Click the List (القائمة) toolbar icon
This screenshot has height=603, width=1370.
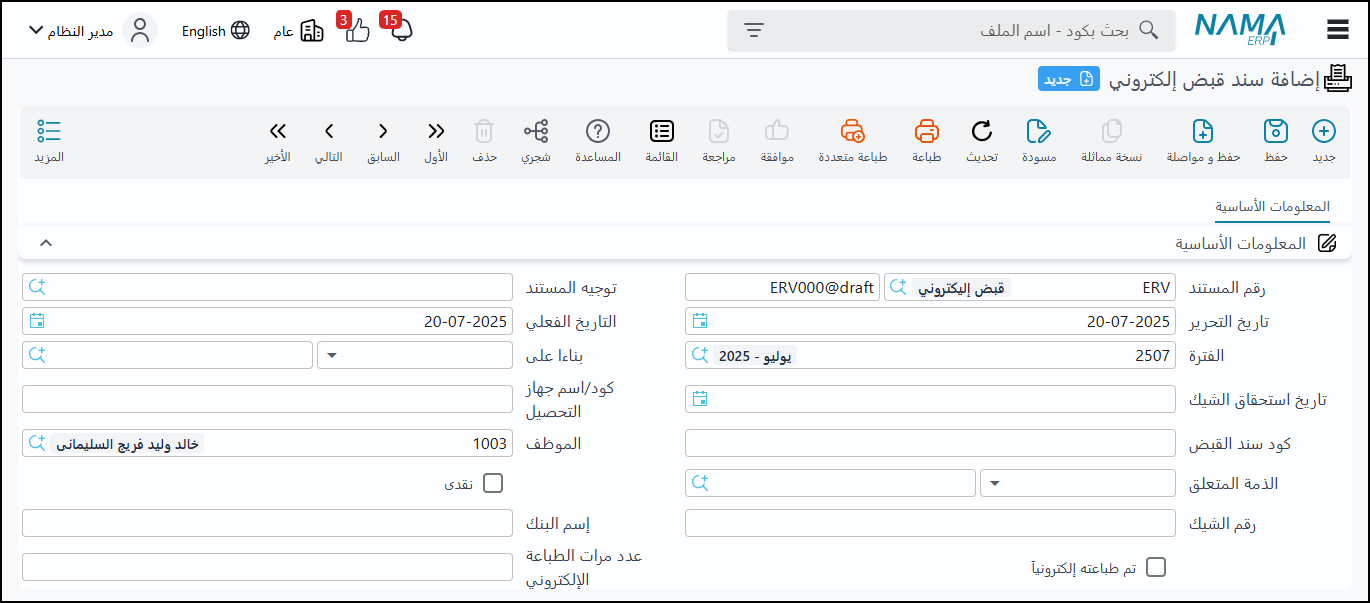click(x=662, y=132)
